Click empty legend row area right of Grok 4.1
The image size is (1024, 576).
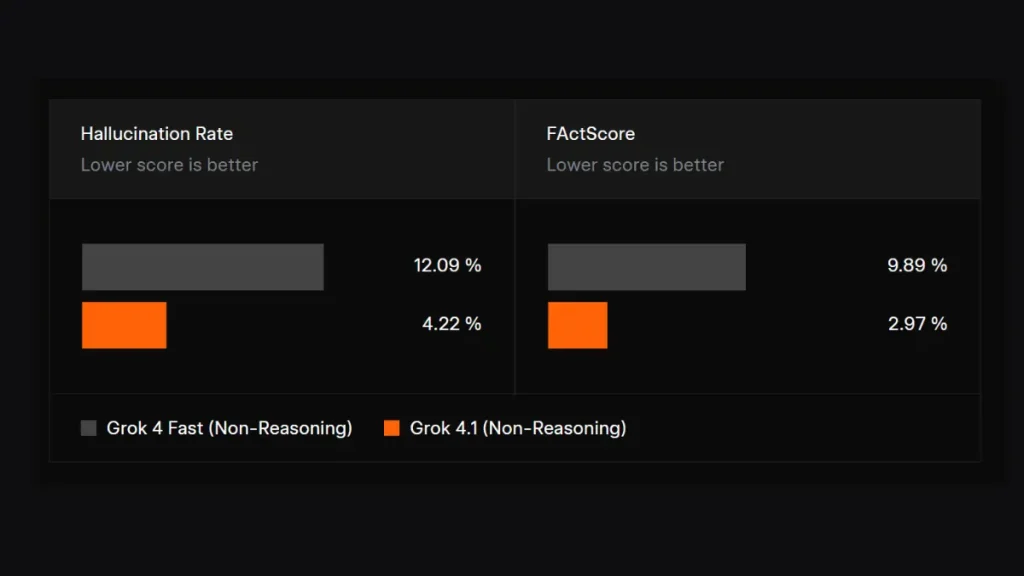(800, 428)
